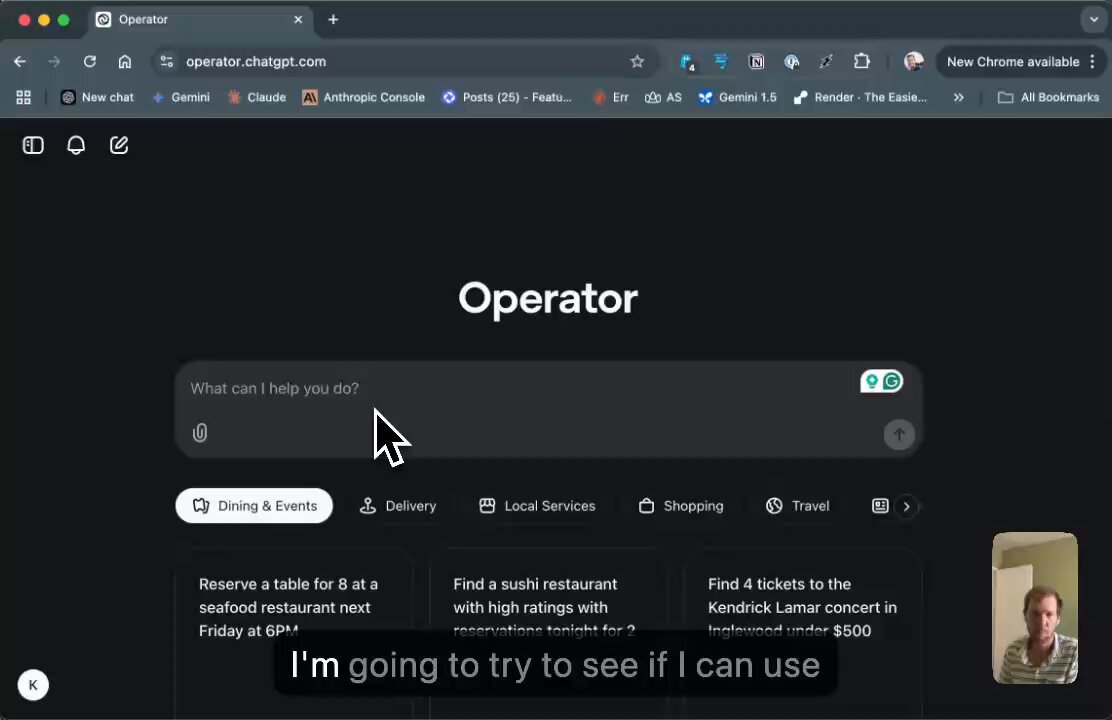This screenshot has width=1112, height=720.
Task: Choose the sushi restaurant suggestion card
Action: click(x=549, y=633)
